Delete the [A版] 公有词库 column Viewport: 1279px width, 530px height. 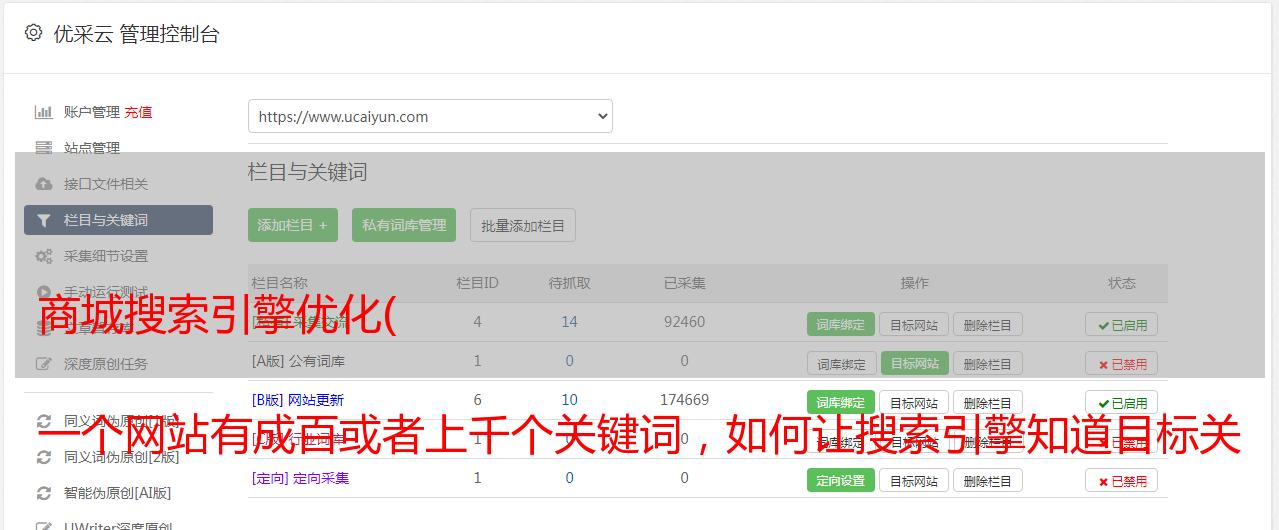[987, 363]
